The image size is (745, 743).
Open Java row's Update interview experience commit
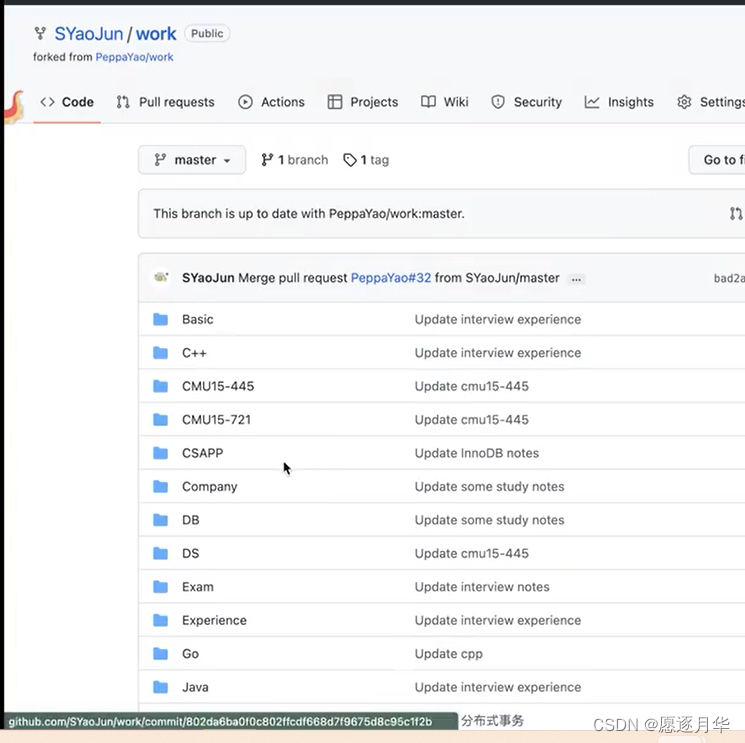(x=498, y=687)
